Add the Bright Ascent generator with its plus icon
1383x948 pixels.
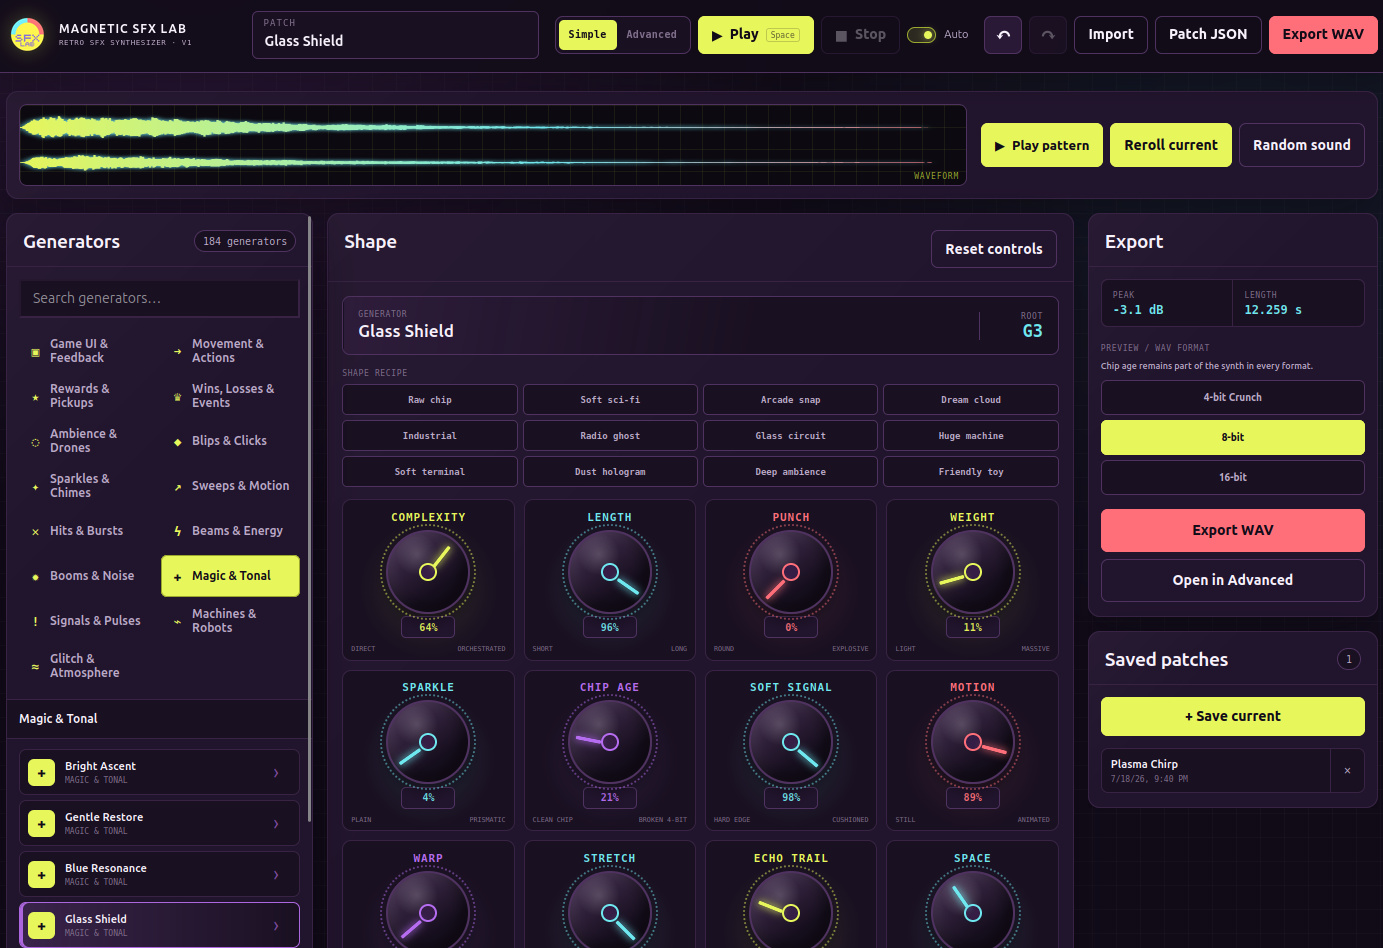click(42, 773)
